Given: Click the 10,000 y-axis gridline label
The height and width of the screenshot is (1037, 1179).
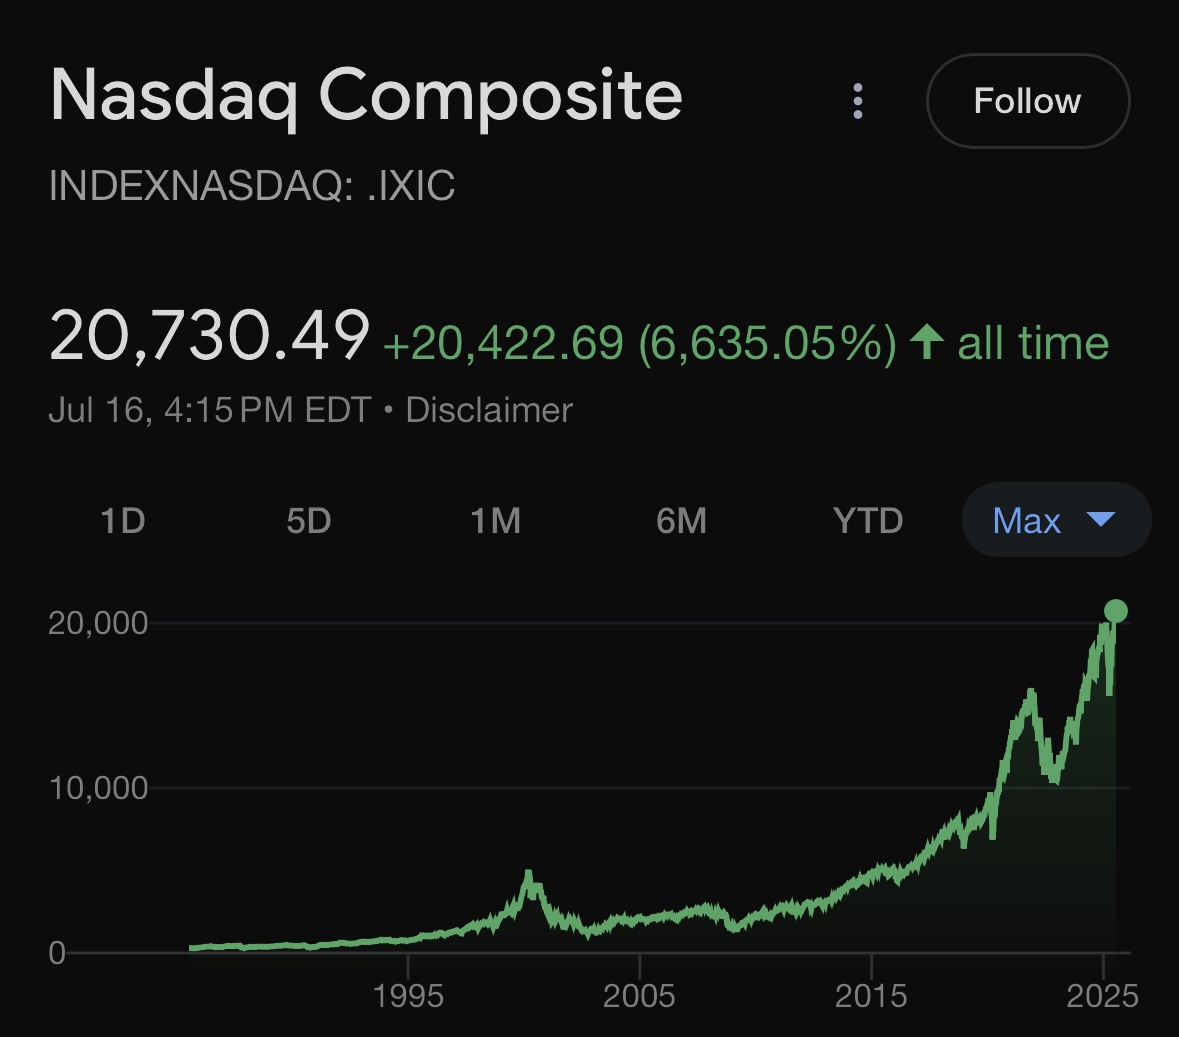Looking at the screenshot, I should click(98, 788).
